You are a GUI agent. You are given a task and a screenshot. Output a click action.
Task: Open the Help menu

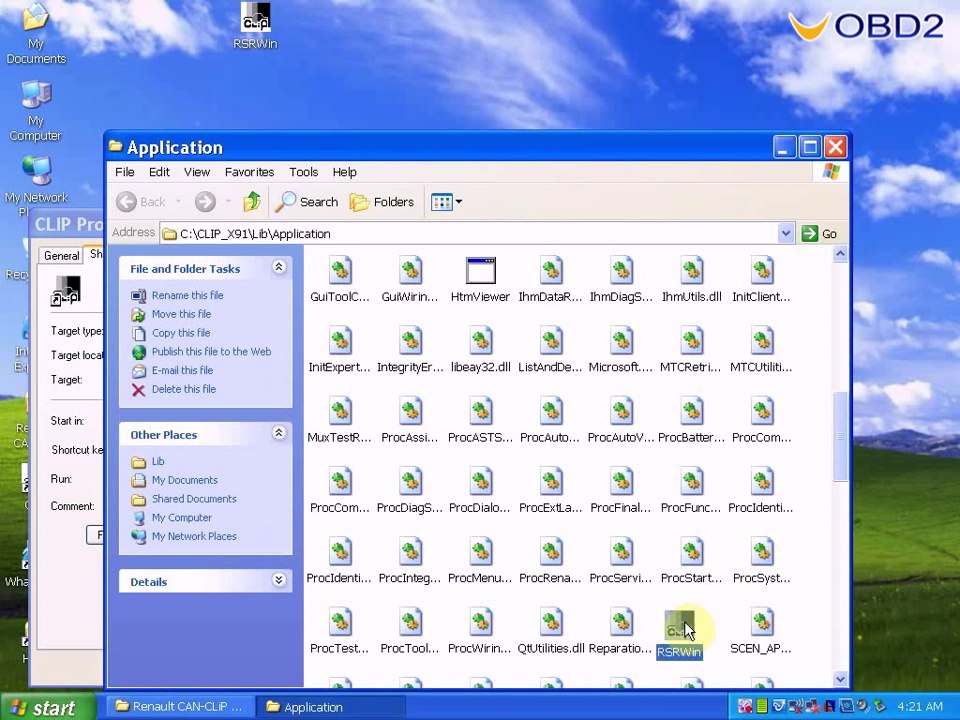click(x=345, y=172)
